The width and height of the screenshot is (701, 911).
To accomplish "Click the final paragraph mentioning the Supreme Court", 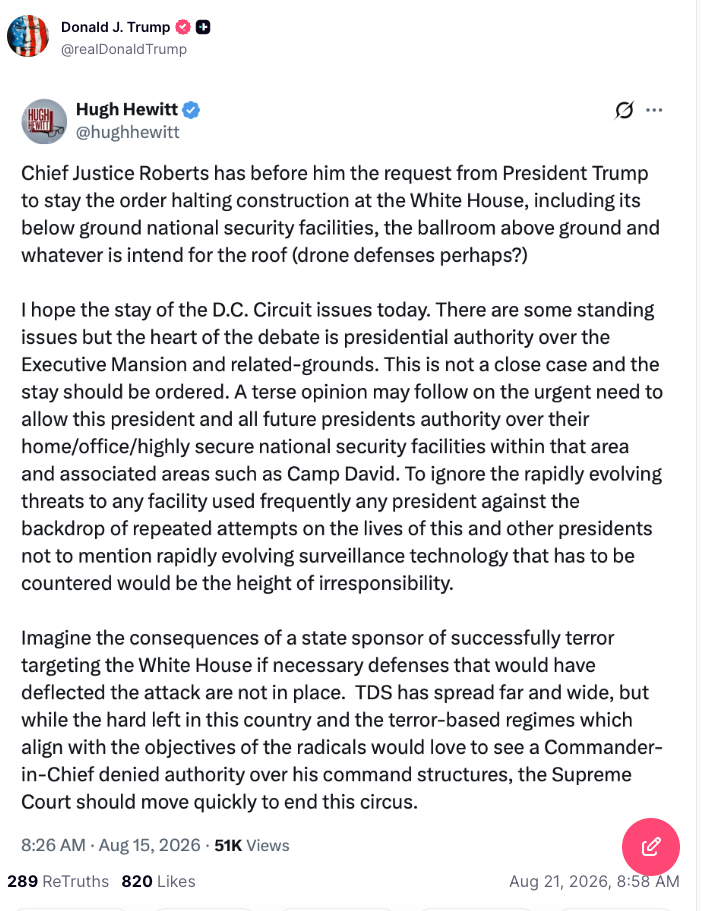I will 342,719.
